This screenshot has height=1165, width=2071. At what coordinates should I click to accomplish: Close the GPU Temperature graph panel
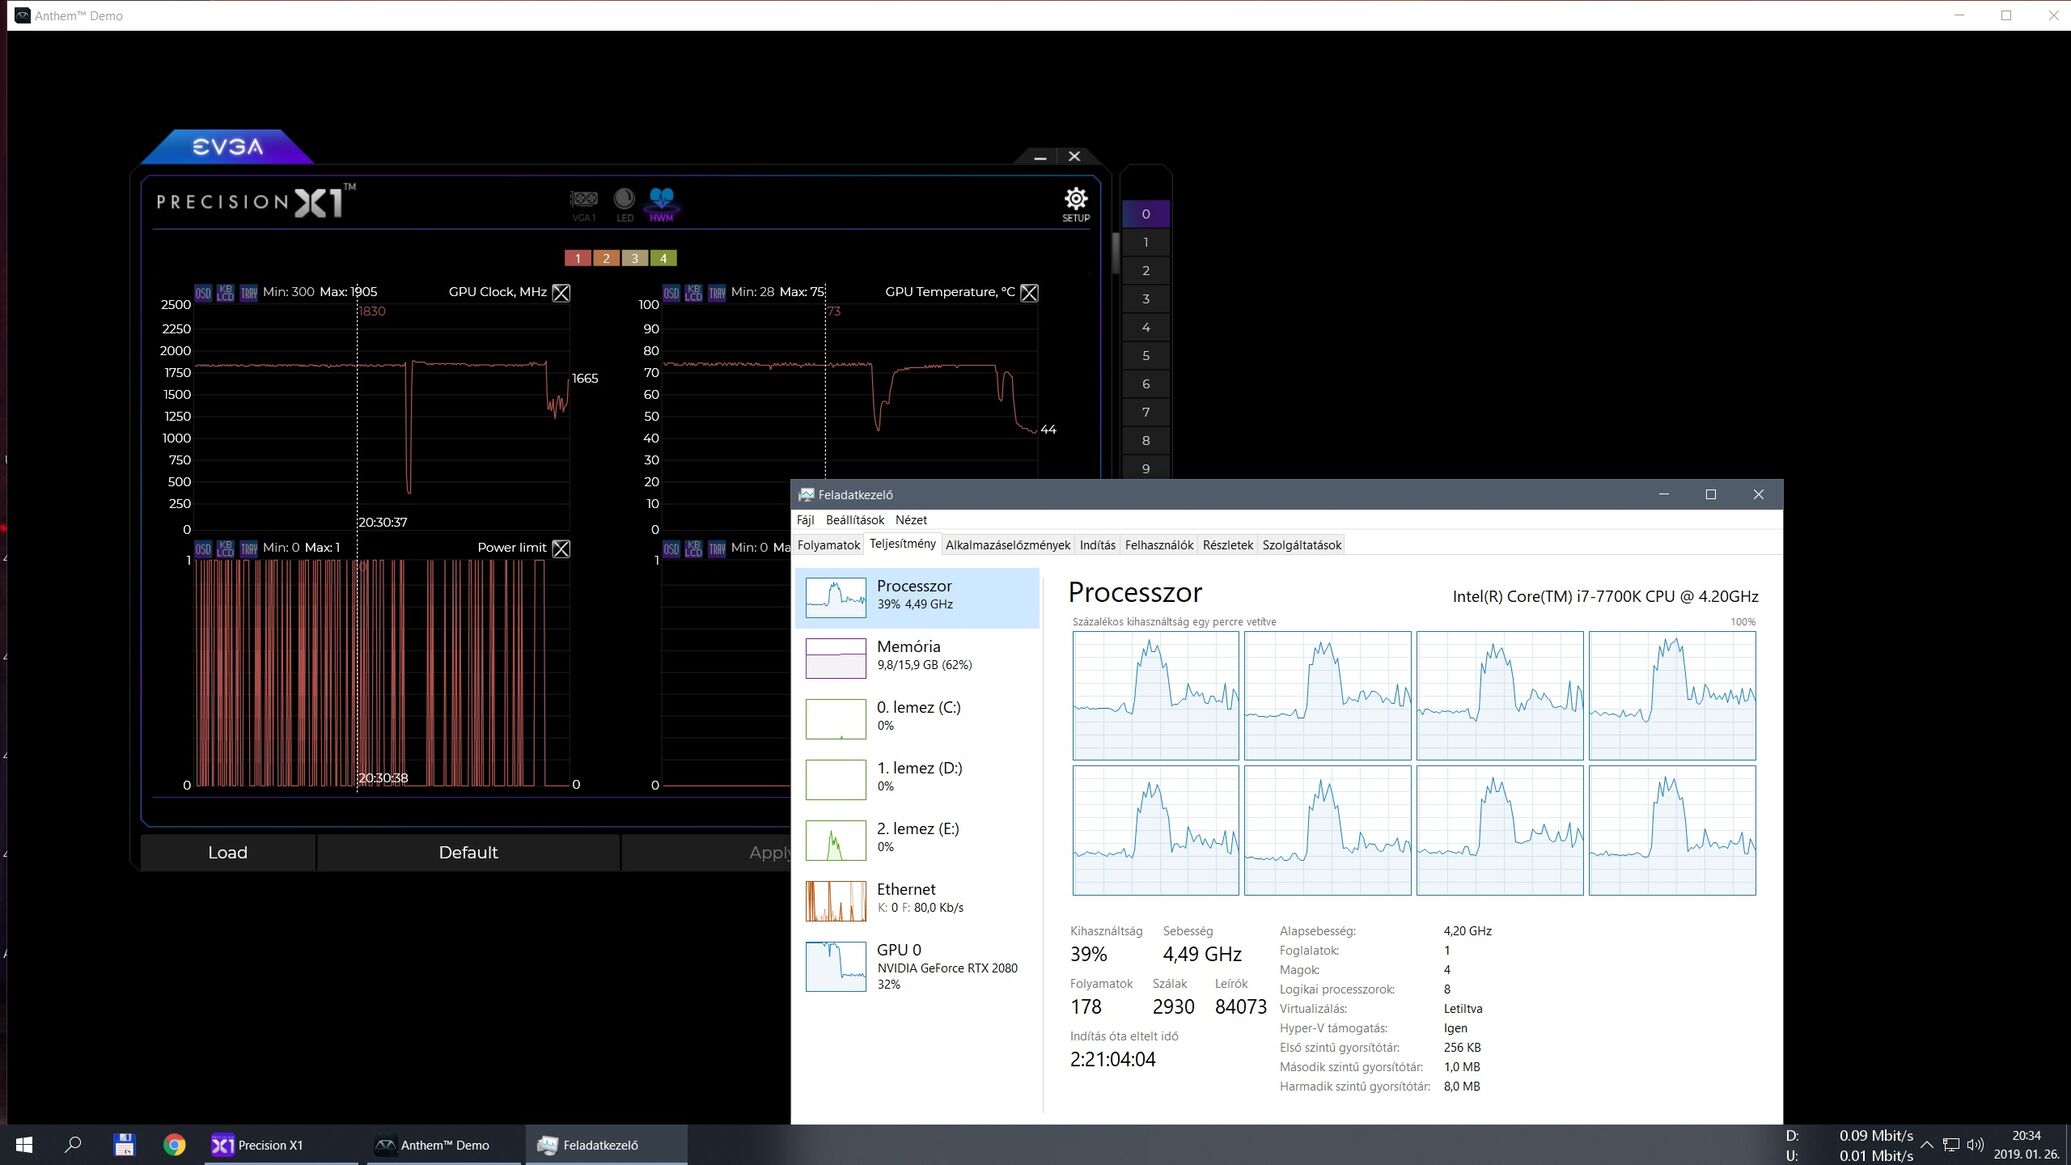point(1029,293)
